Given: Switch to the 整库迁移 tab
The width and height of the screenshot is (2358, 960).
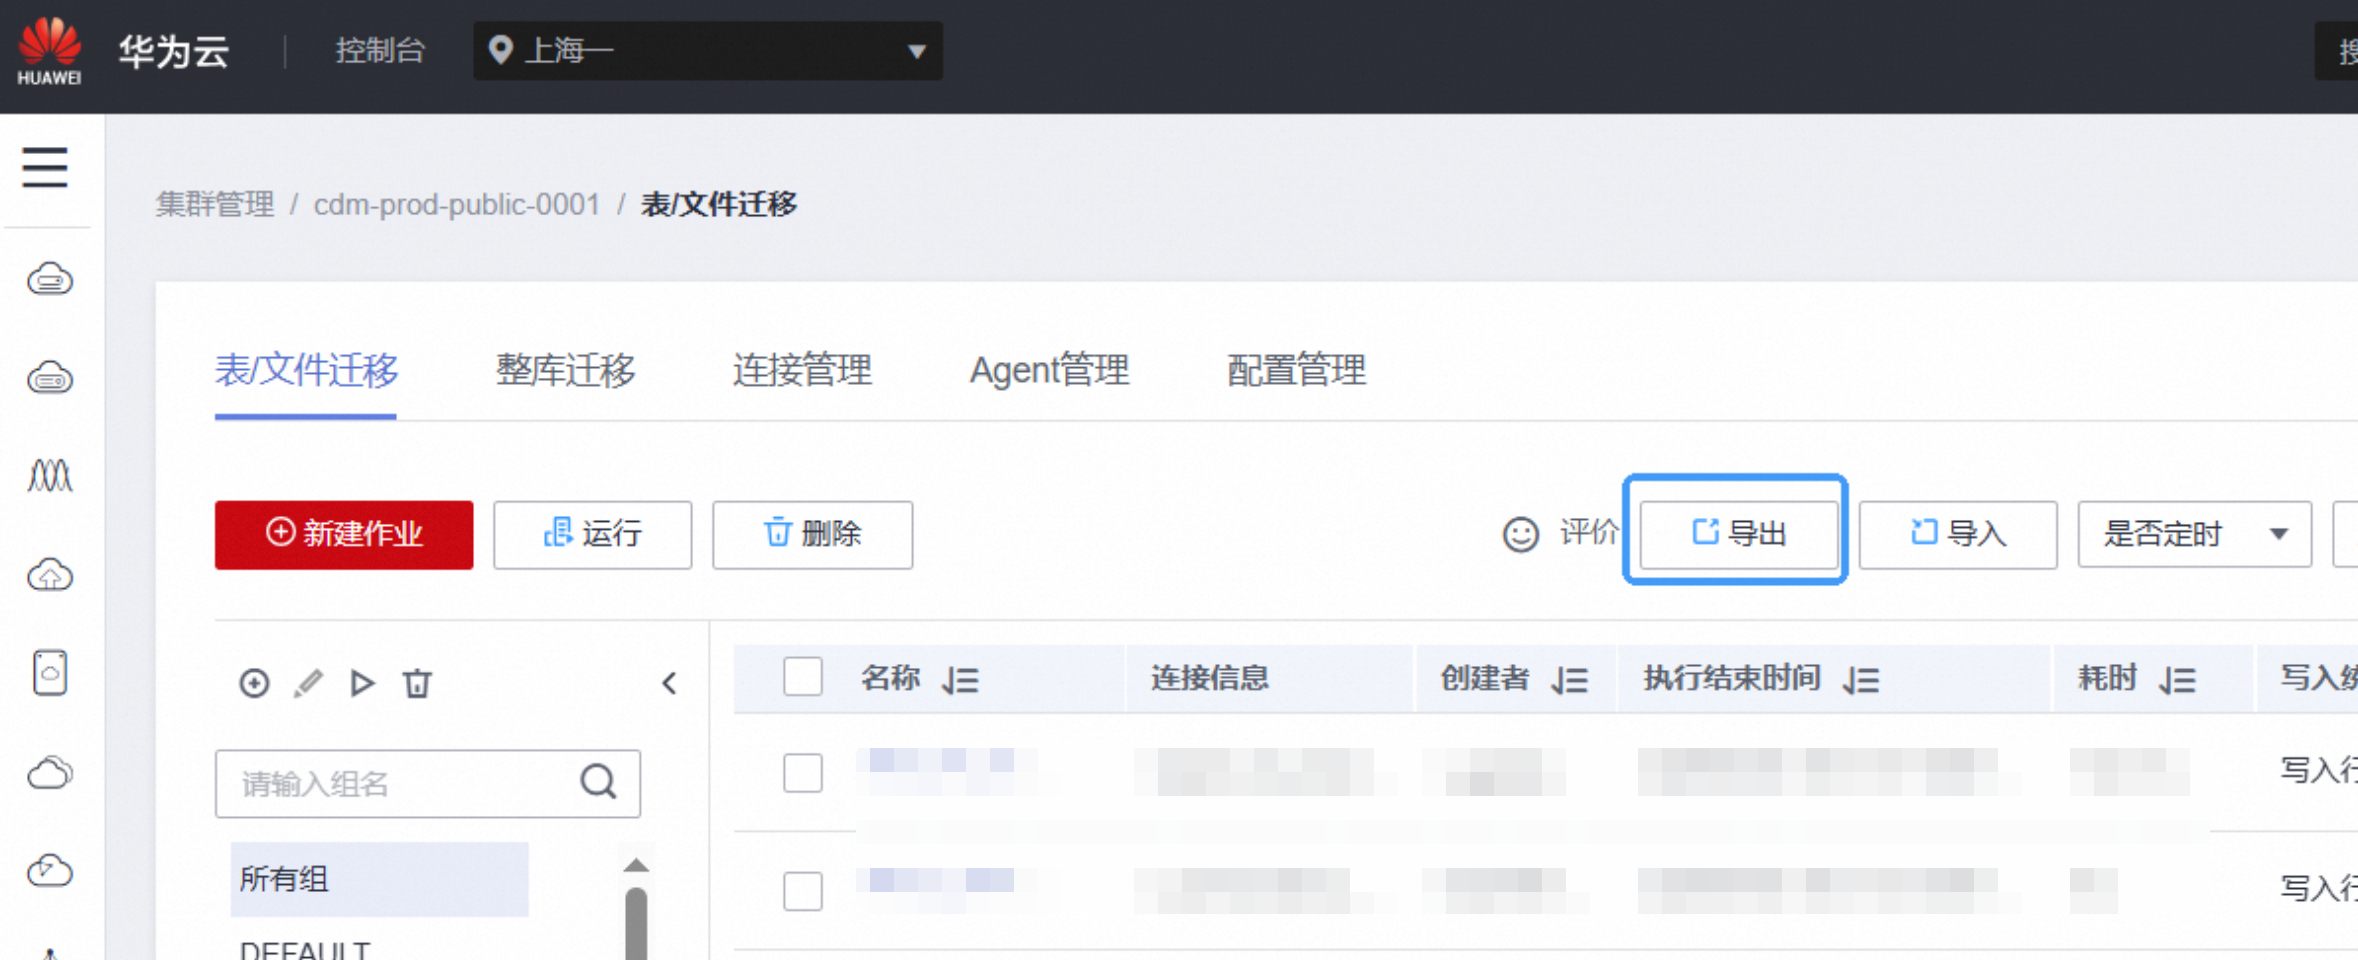Looking at the screenshot, I should pos(566,370).
